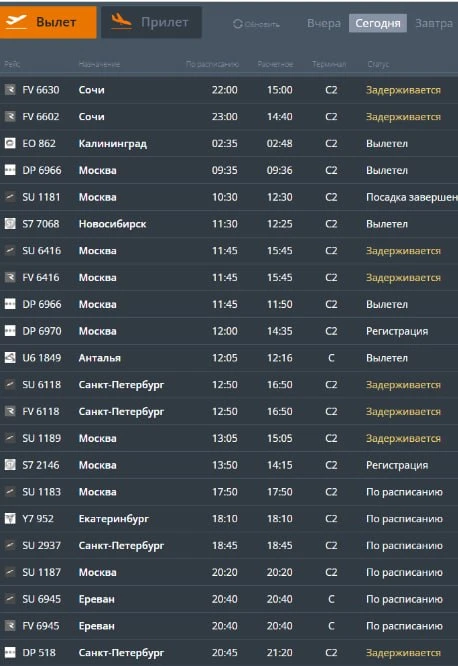Click the Aeroflot icon beside SU 1181
Screen dimensions: 458x666
10,197
